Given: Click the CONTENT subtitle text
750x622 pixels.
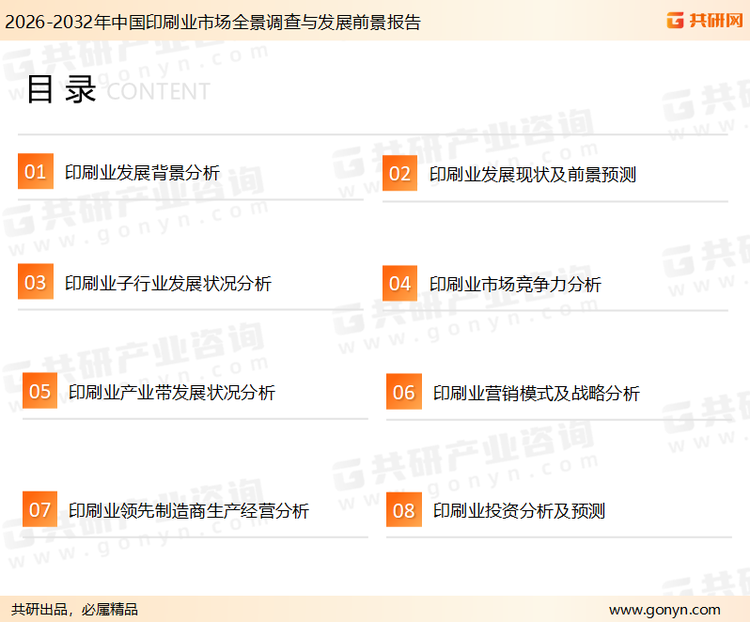Looking at the screenshot, I should pyautogui.click(x=158, y=91).
